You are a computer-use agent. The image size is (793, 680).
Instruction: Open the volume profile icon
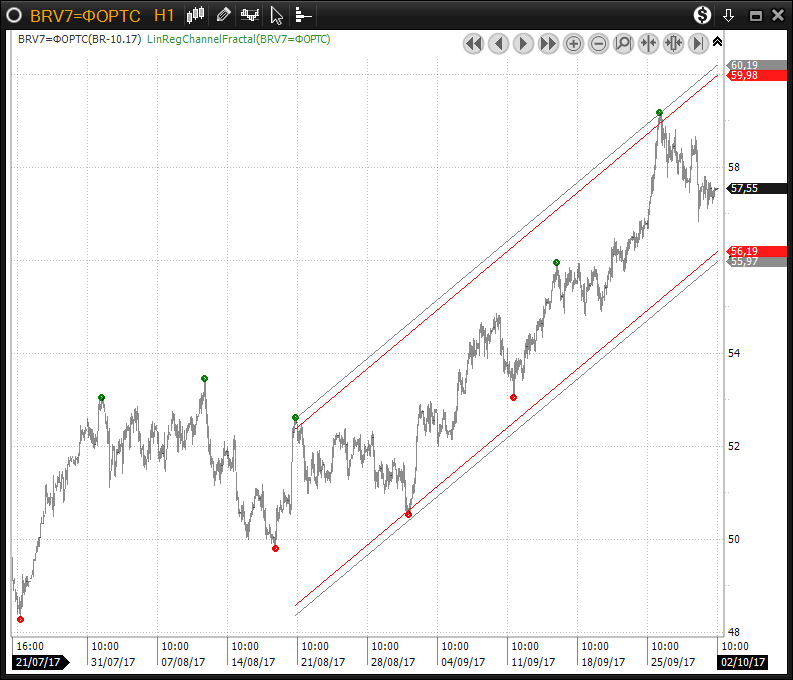click(303, 15)
